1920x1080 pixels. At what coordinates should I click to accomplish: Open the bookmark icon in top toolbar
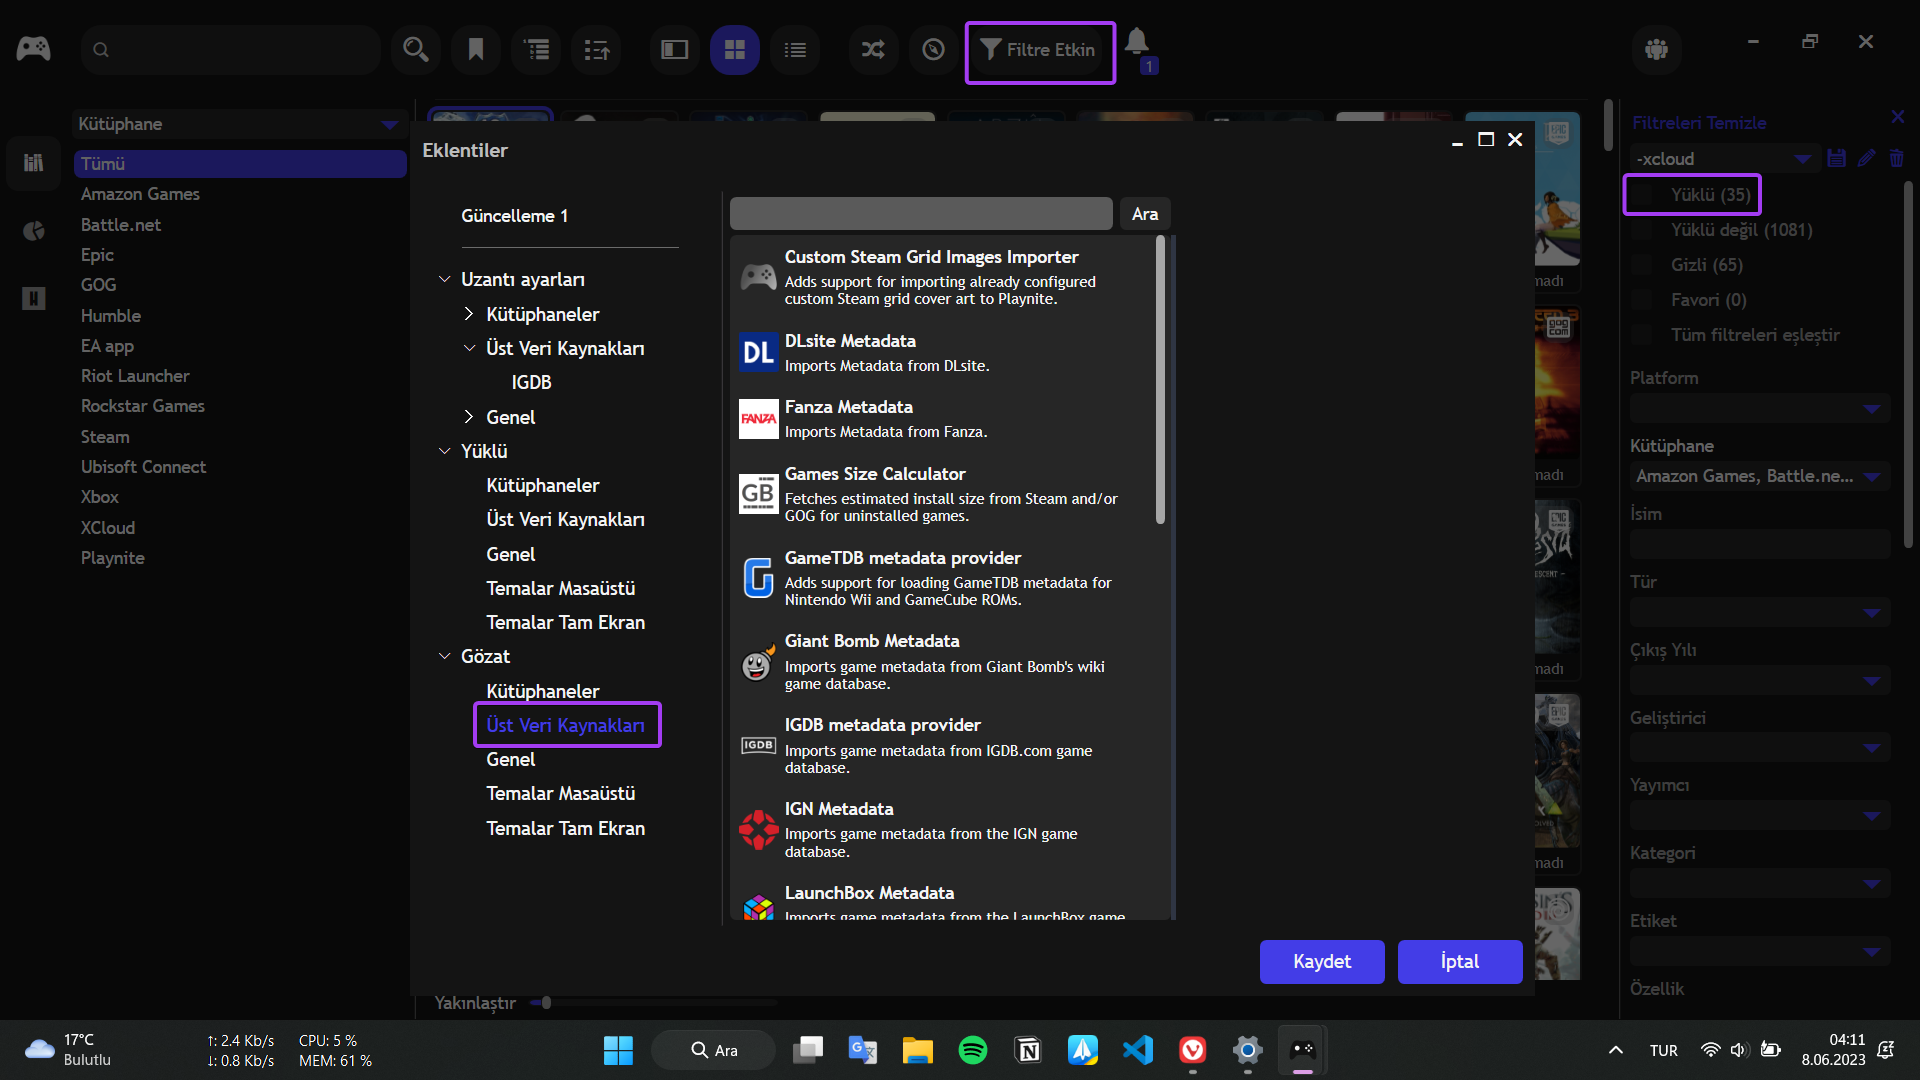point(476,50)
